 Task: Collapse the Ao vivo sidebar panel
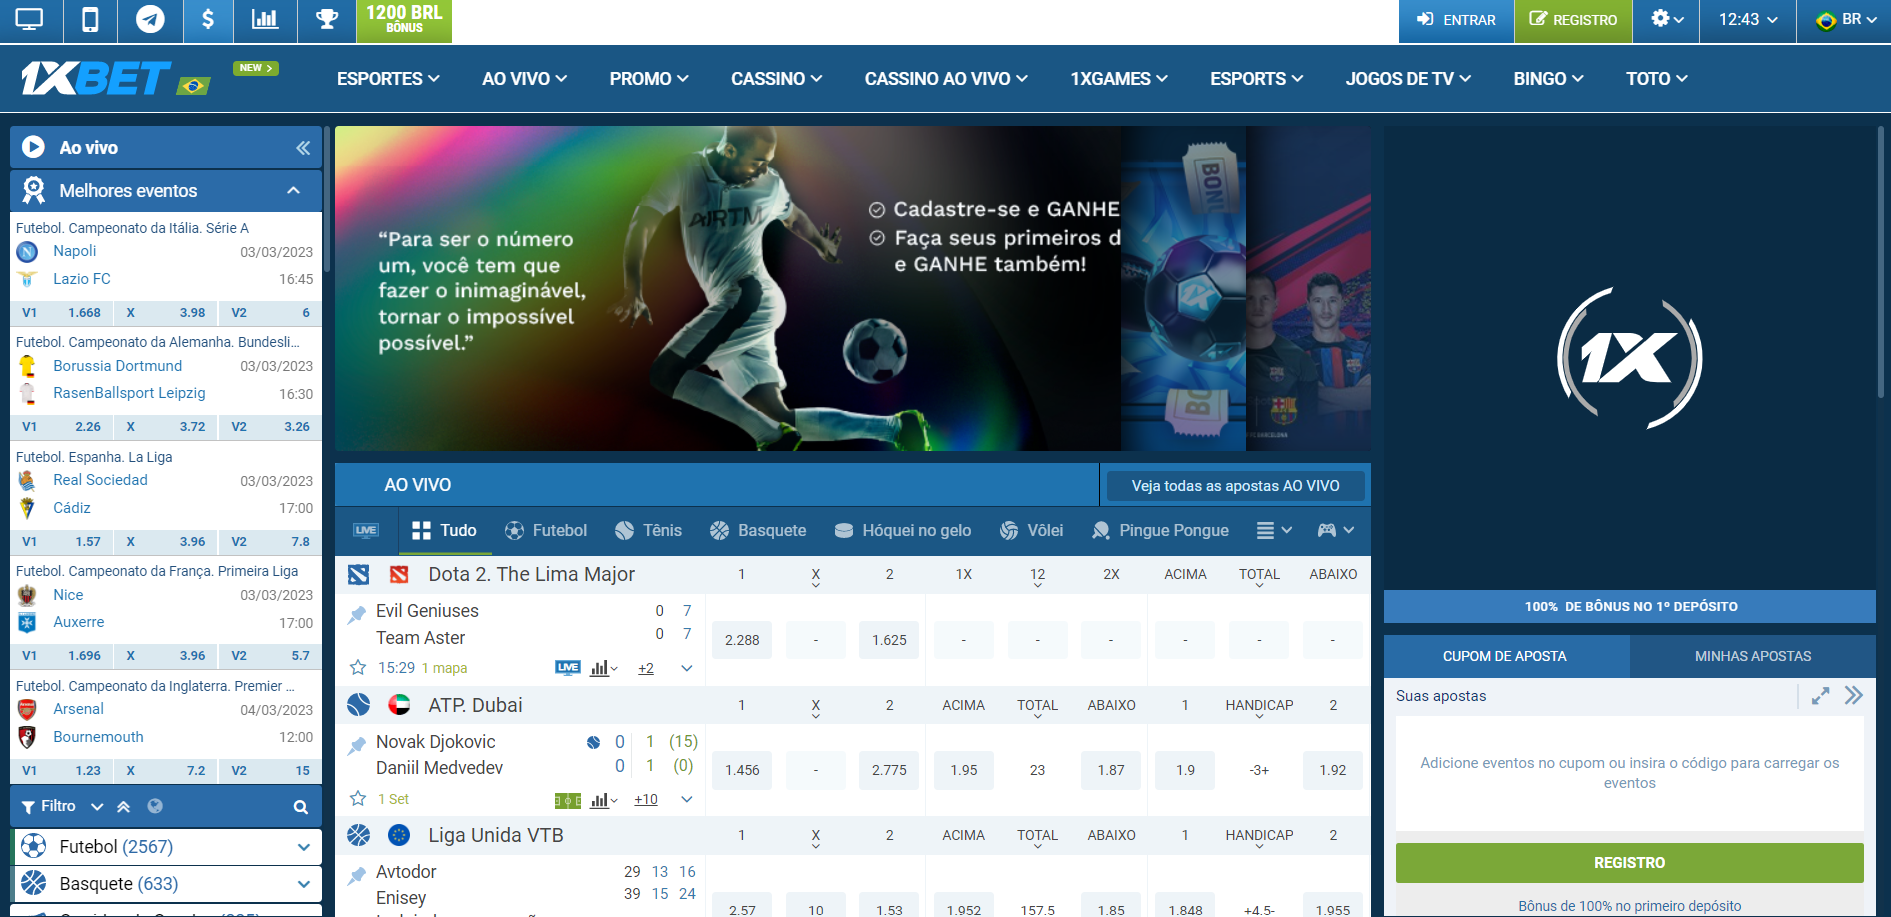[x=303, y=148]
